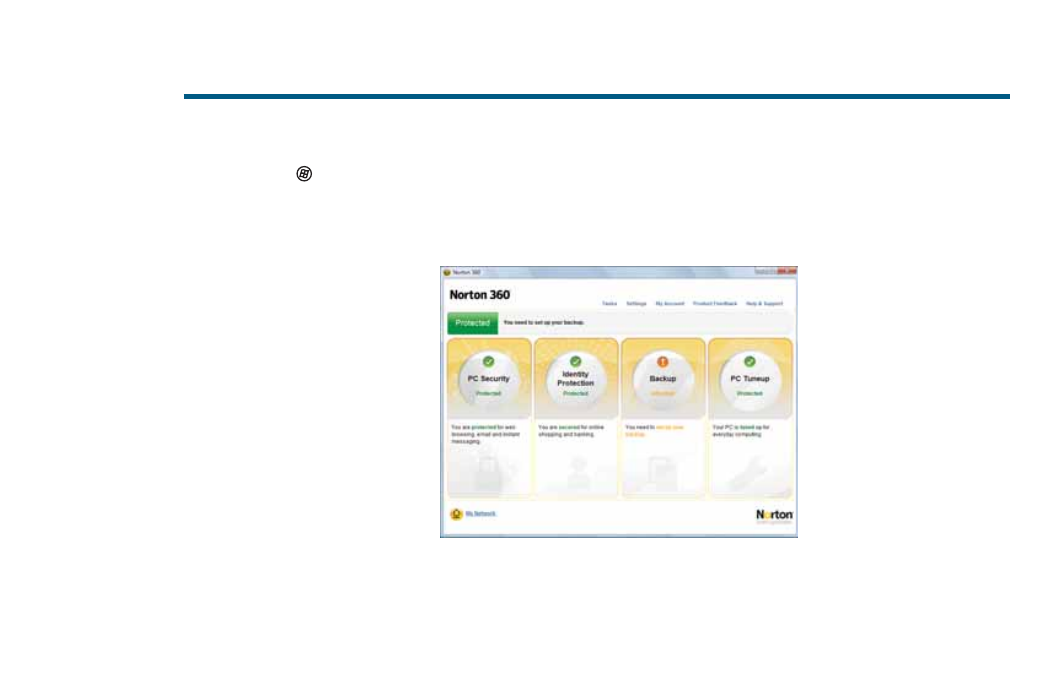Image resolution: width=1040 pixels, height=673 pixels.
Task: Click the My Network link
Action: [x=481, y=514]
